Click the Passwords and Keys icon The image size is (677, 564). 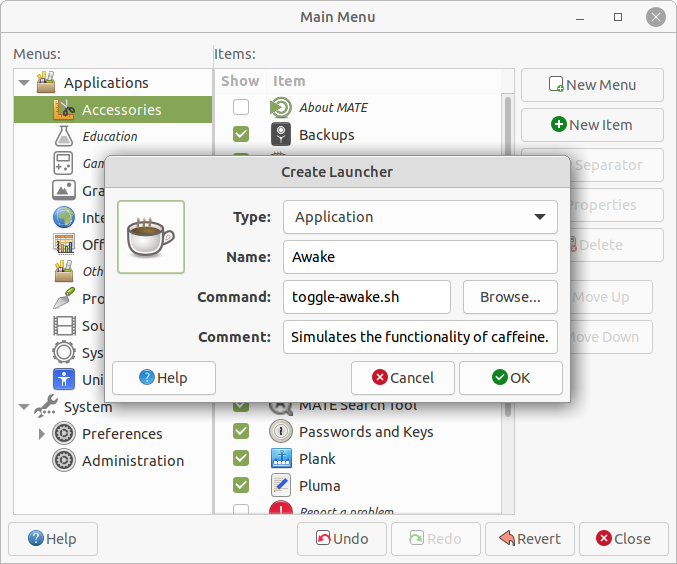281,431
